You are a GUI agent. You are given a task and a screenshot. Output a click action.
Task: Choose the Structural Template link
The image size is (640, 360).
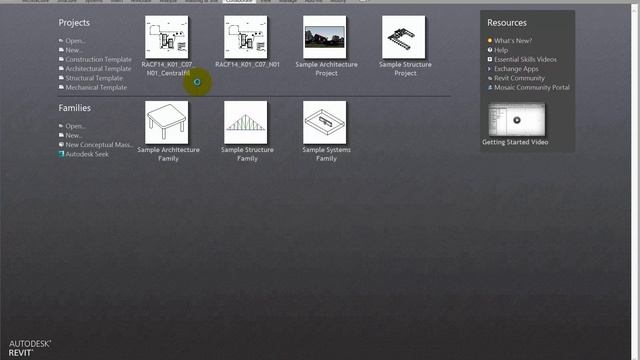pyautogui.click(x=94, y=78)
